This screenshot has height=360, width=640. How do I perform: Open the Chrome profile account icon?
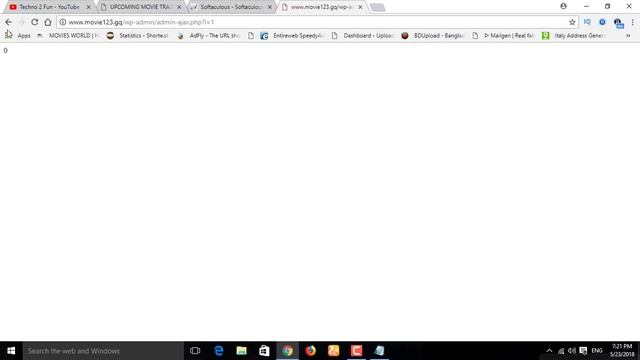[563, 6]
